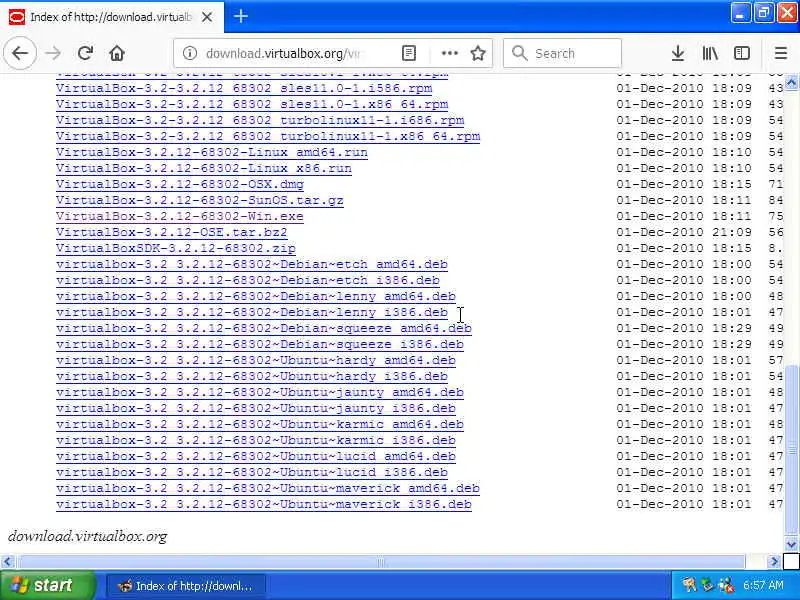This screenshot has width=800, height=600.
Task: Open the Ubuntu~hardy_i386.deb link
Action: tap(252, 377)
